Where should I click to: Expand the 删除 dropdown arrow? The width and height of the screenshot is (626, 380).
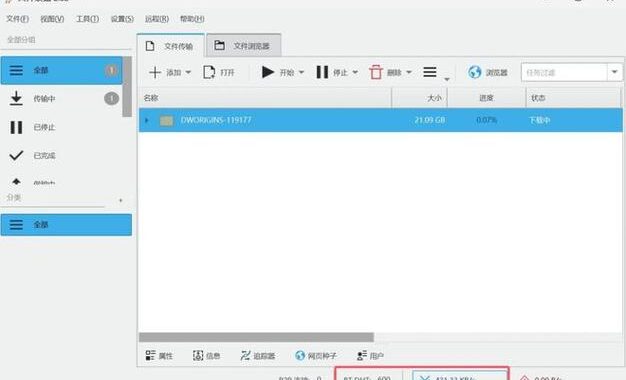(x=409, y=73)
